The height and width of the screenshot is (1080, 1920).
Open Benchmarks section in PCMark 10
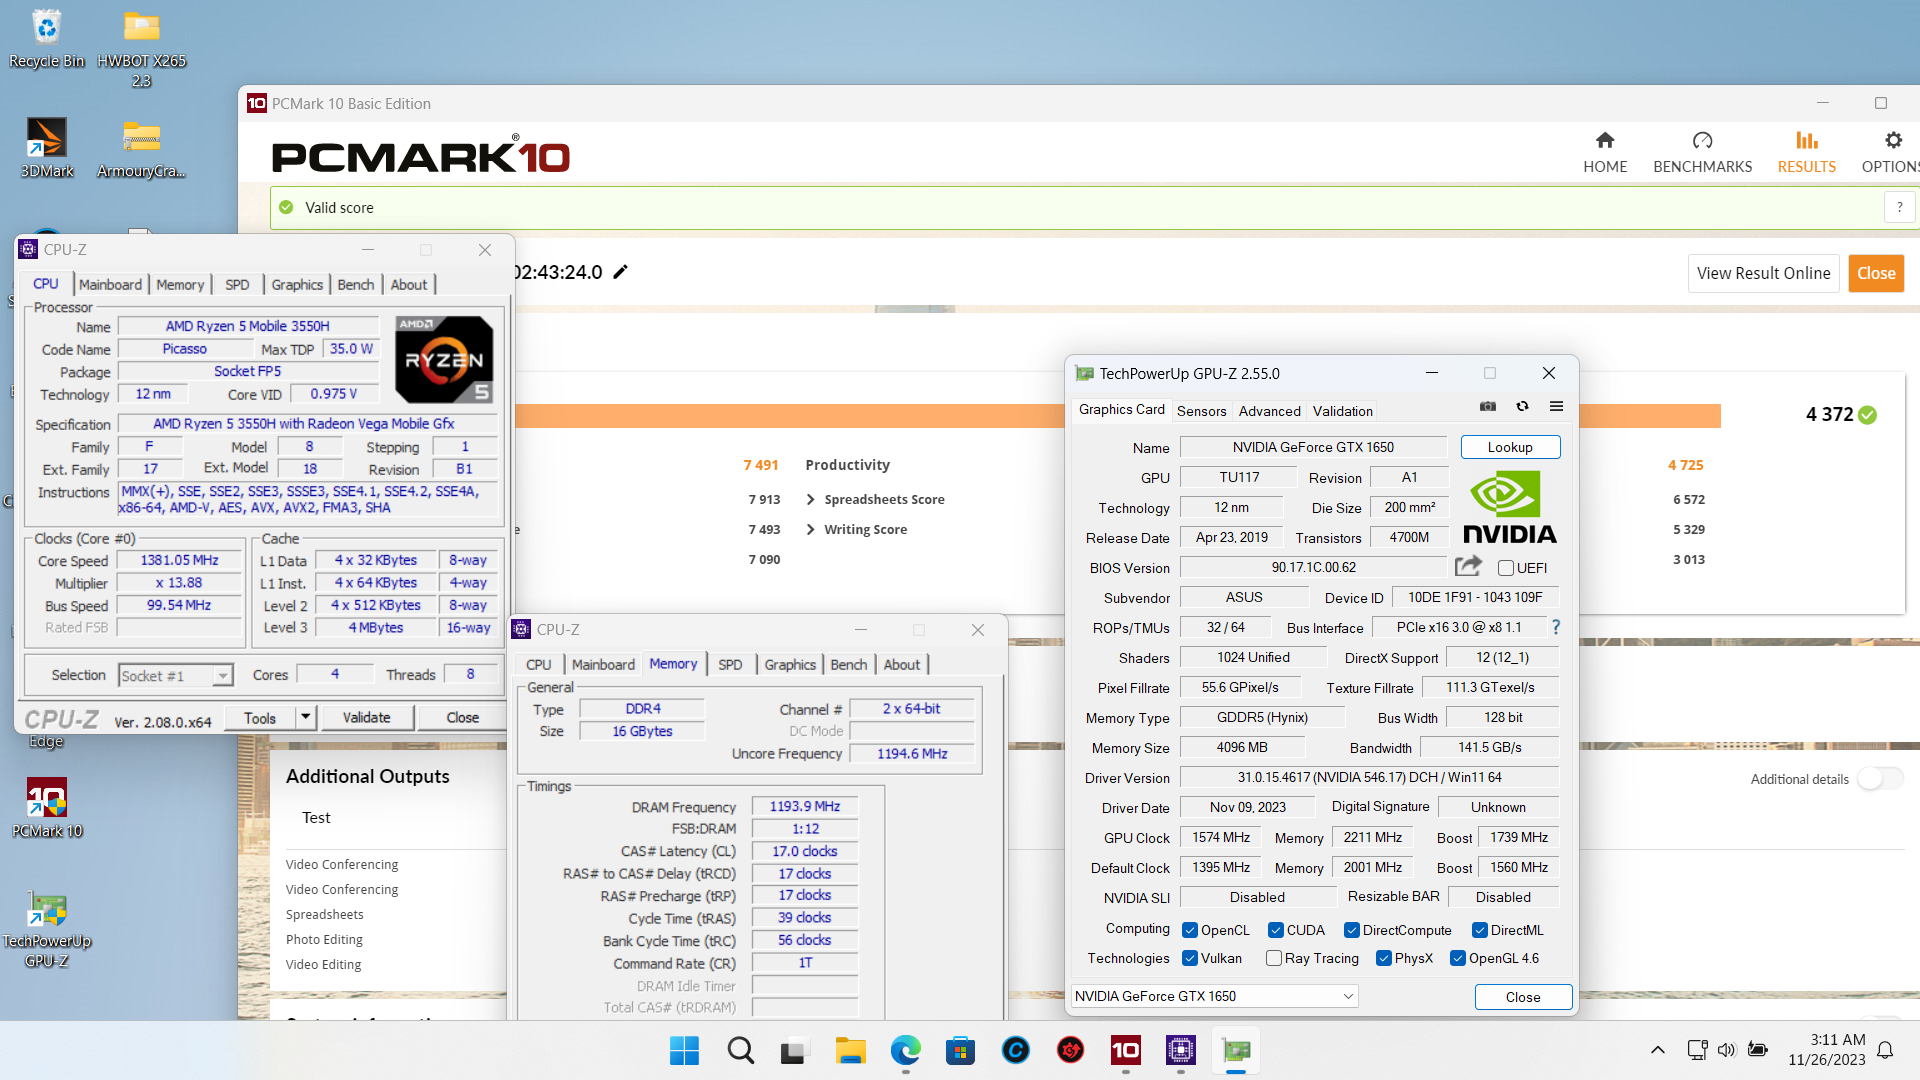point(1702,152)
